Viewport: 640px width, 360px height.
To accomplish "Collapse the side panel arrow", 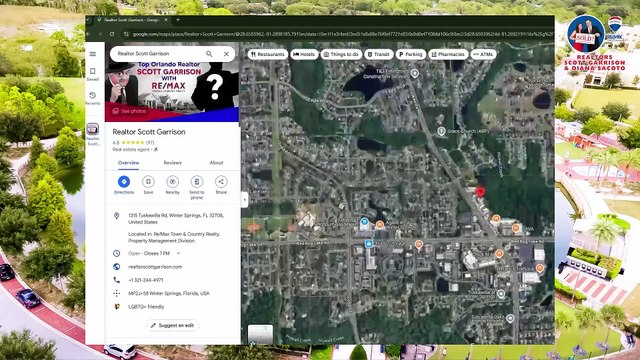I will 244,200.
